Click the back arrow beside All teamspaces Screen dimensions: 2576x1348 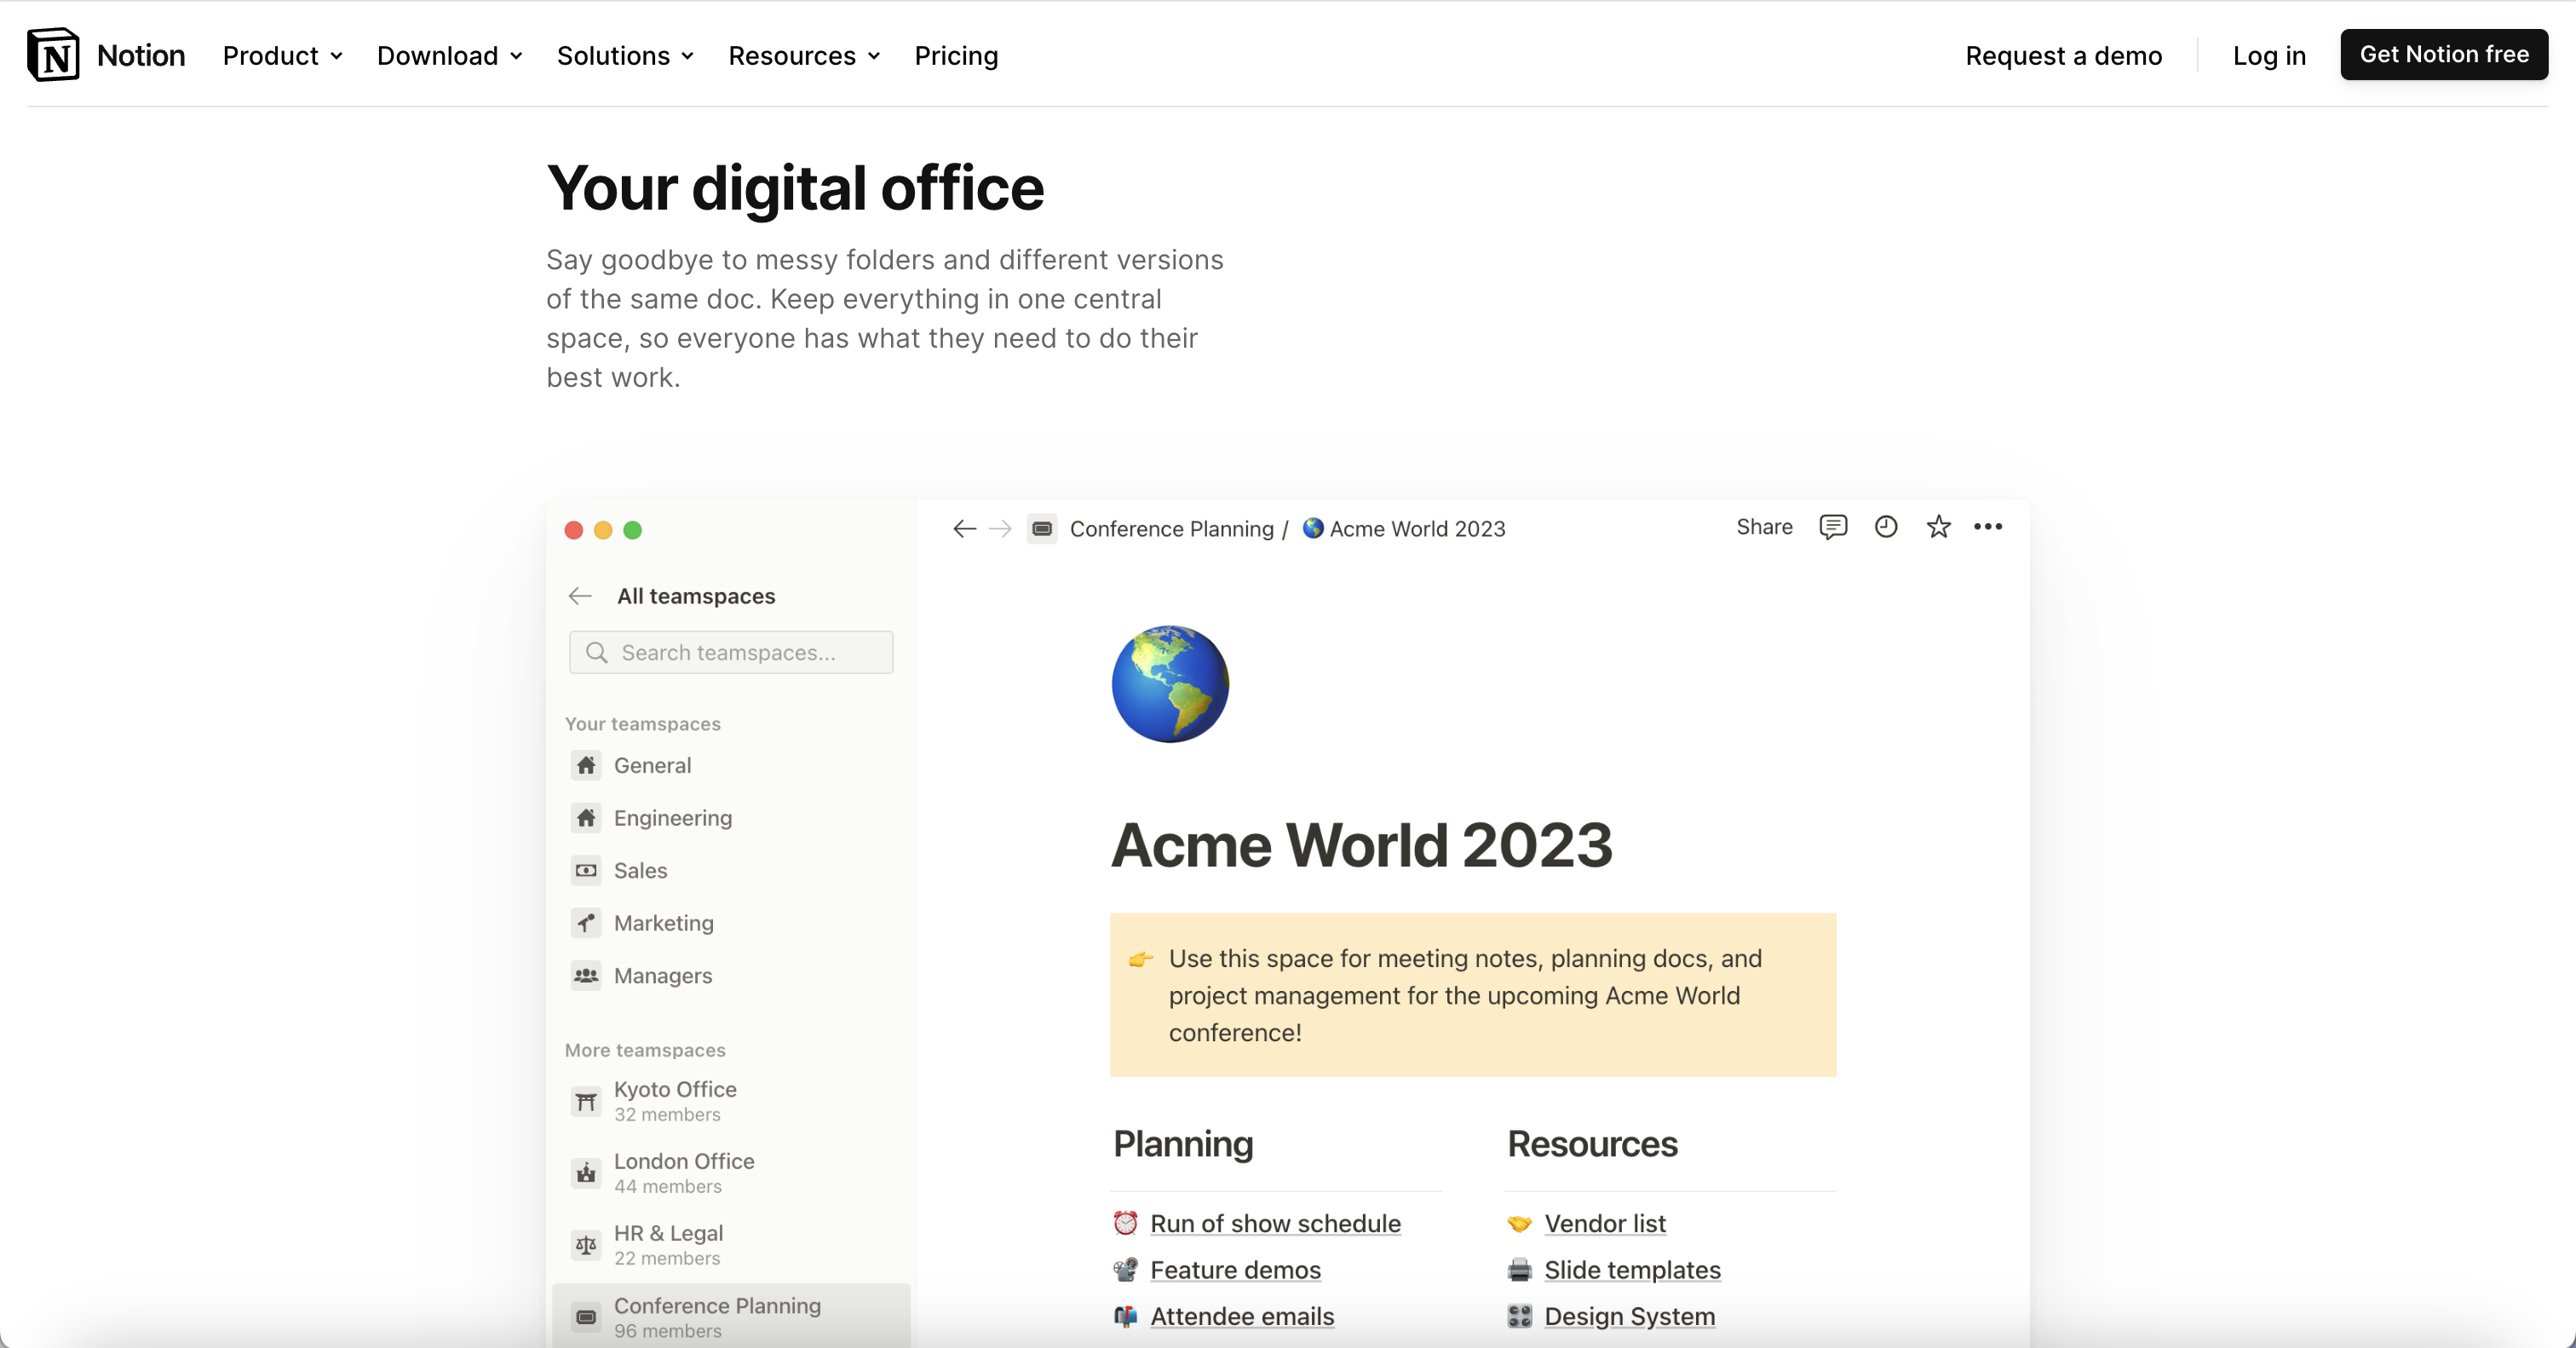click(x=580, y=596)
